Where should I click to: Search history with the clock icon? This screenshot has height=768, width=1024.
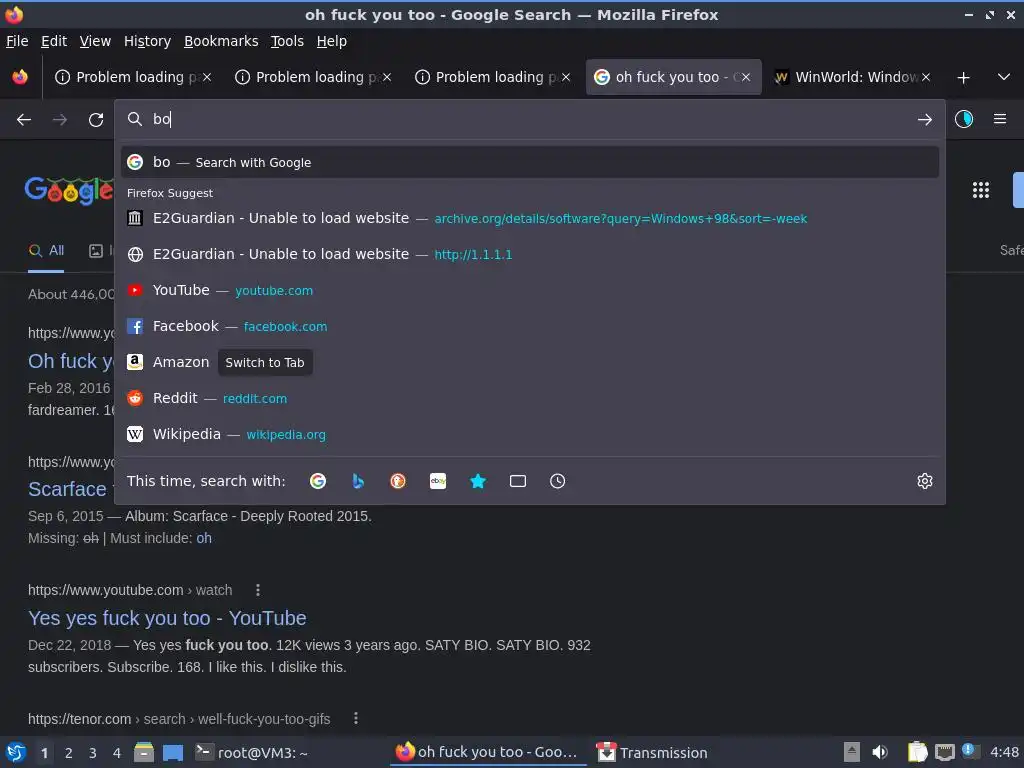[x=558, y=481]
